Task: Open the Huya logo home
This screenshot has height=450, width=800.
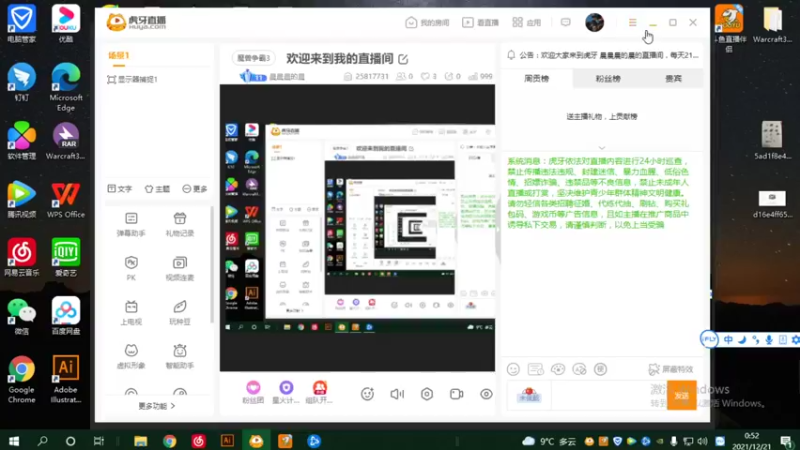Action: 136,22
